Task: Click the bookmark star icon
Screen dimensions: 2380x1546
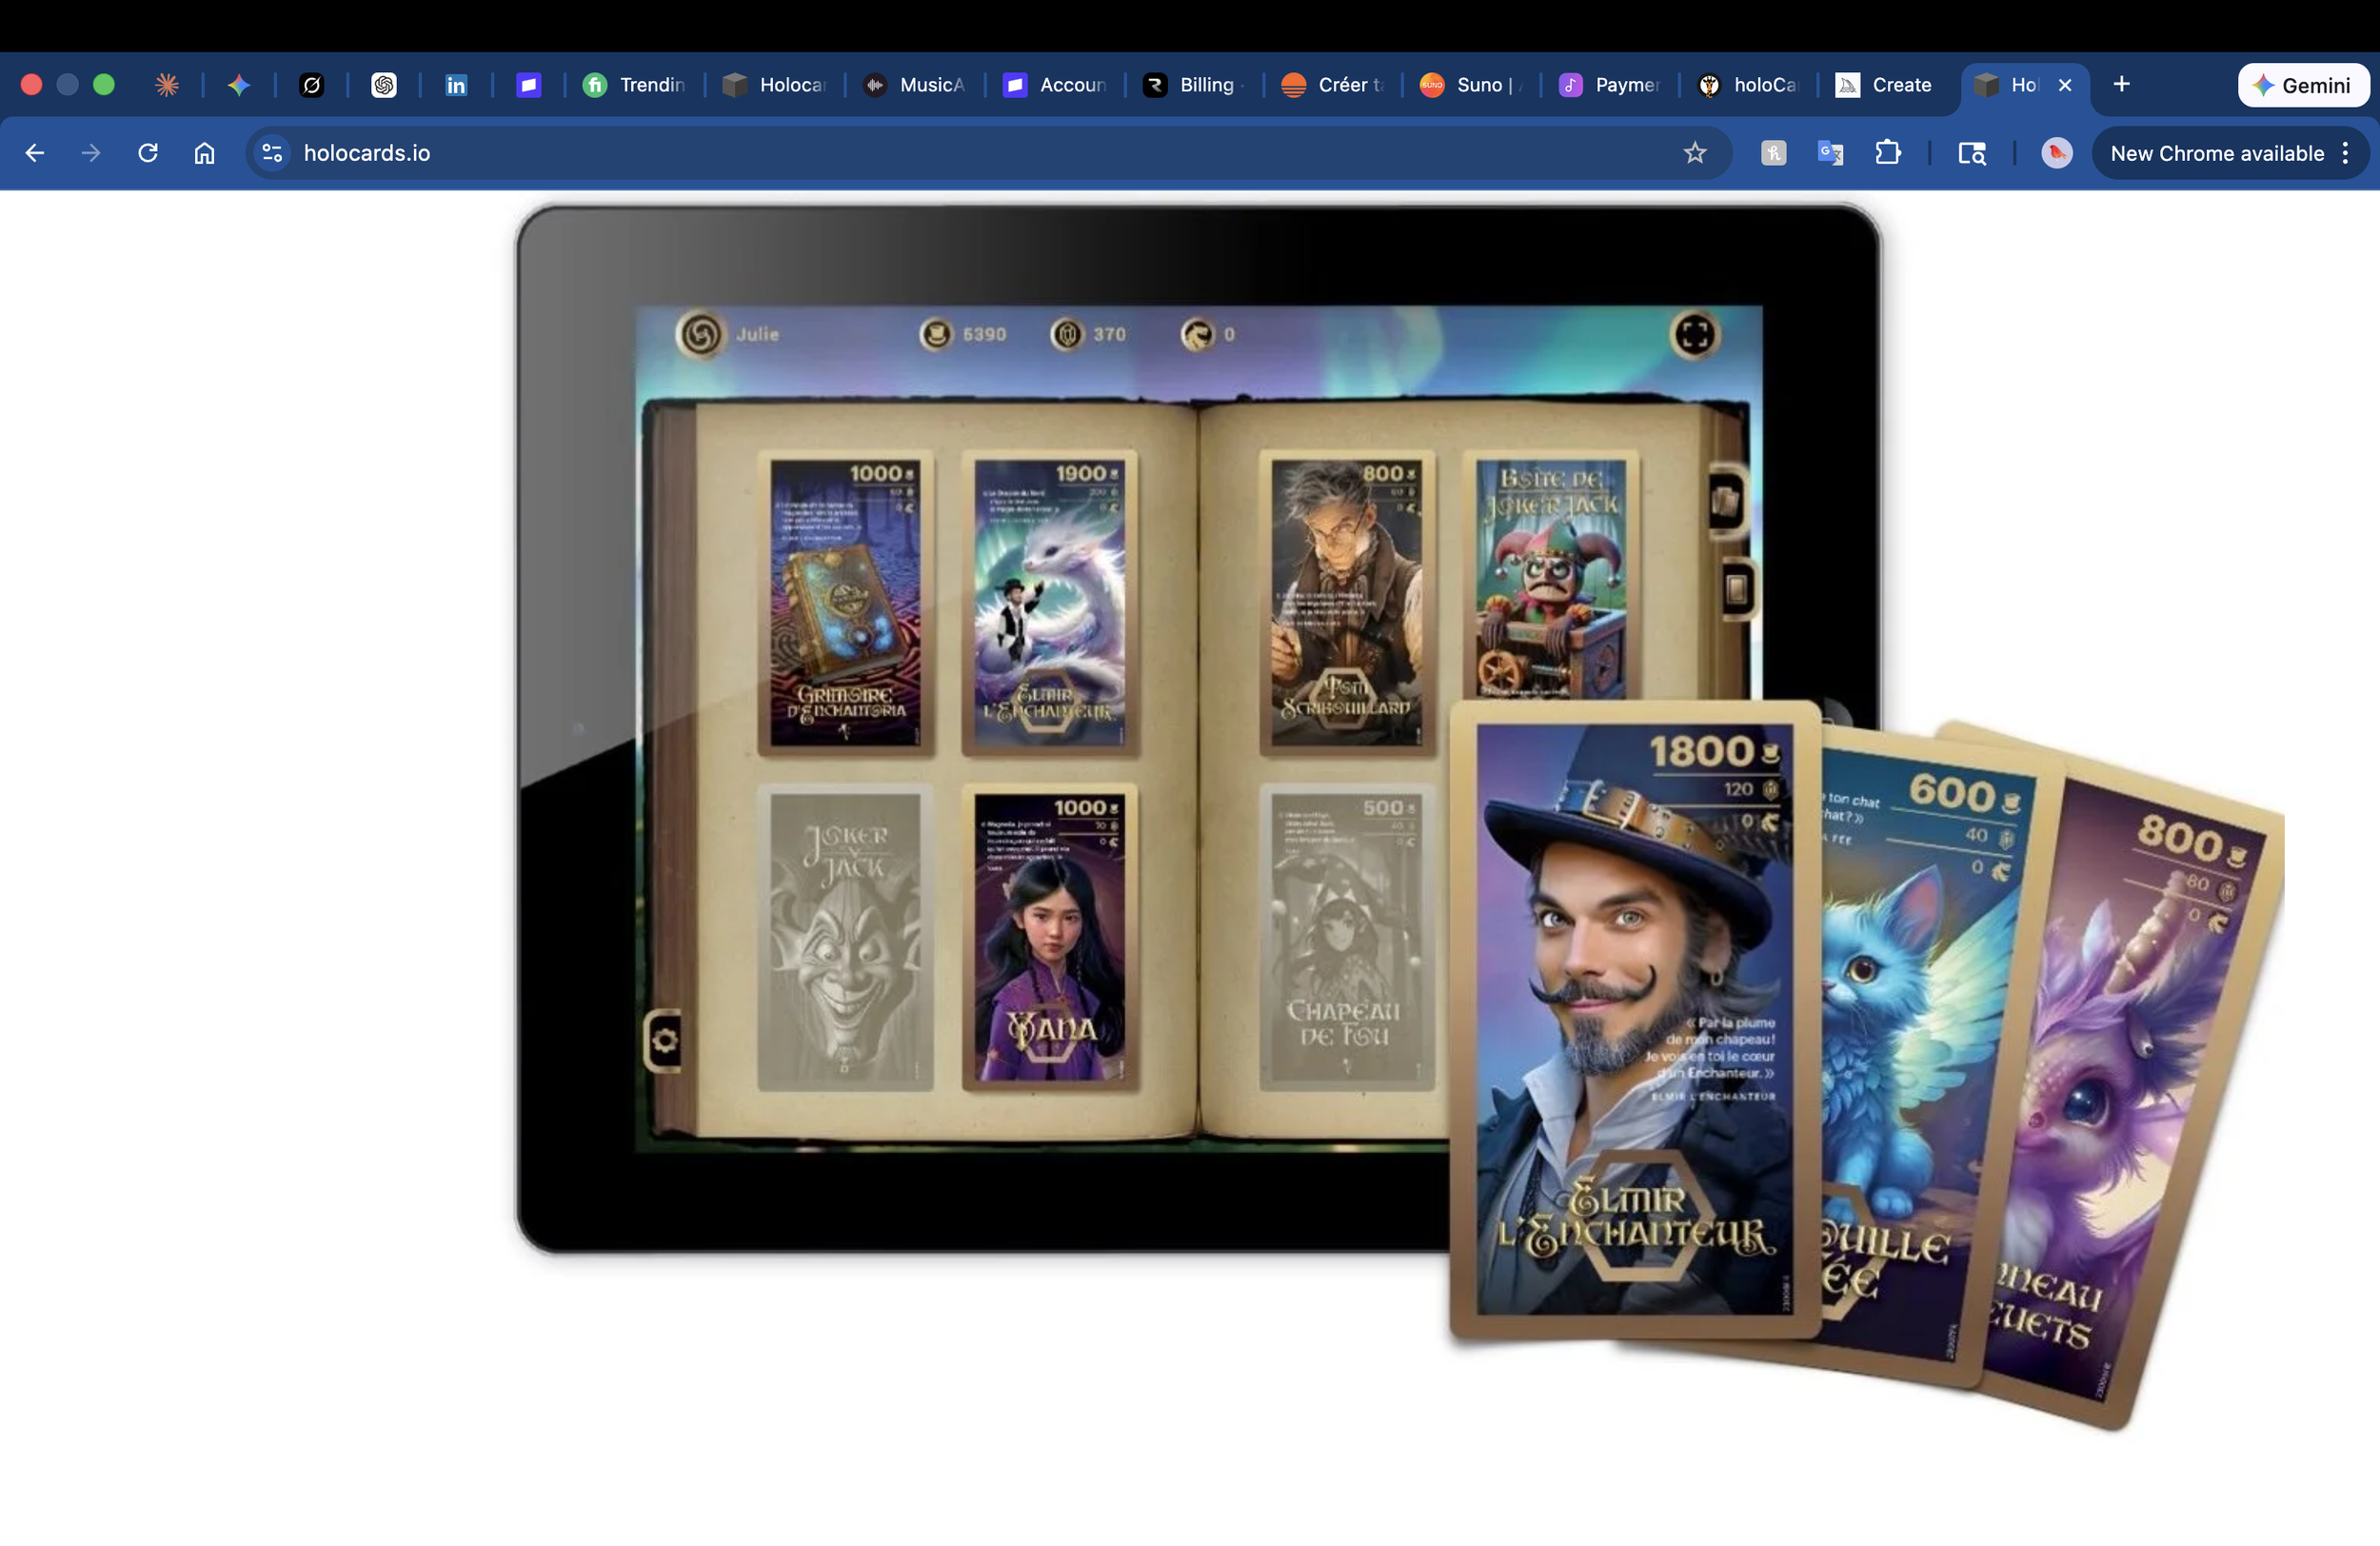Action: (1694, 153)
